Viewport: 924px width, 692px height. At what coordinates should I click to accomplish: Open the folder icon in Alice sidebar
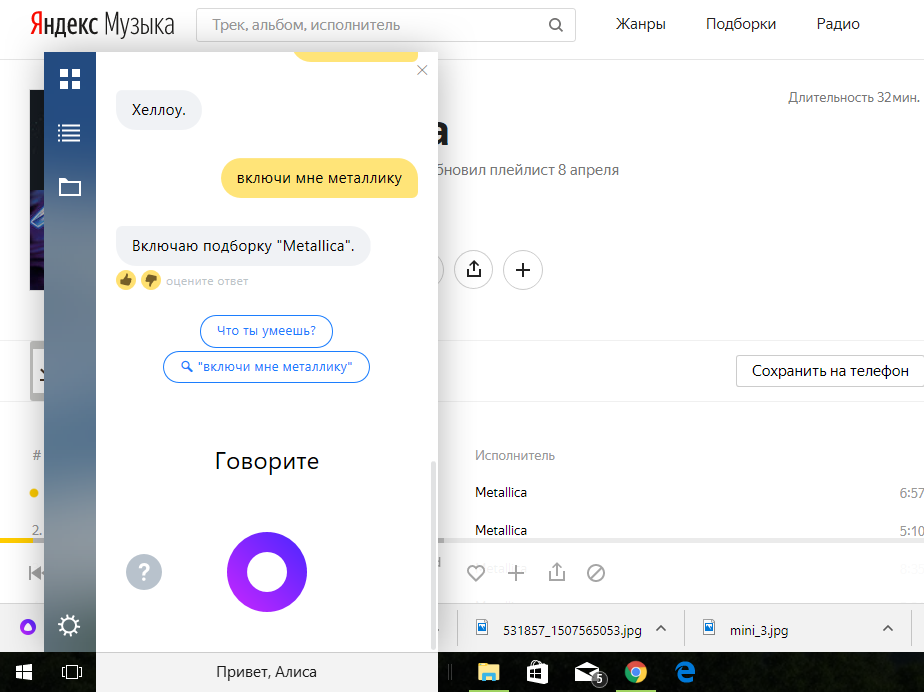pyautogui.click(x=70, y=187)
